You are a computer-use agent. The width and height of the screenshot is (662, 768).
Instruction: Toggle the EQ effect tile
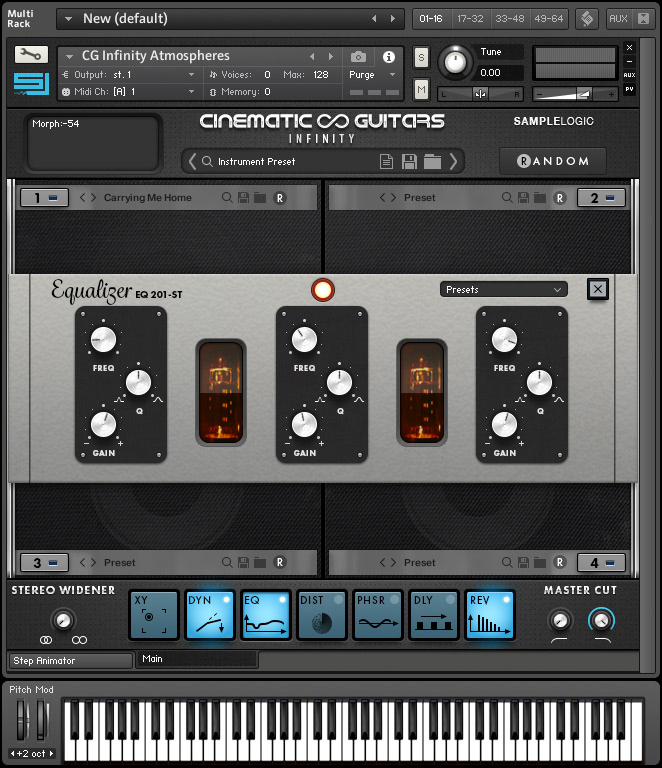click(265, 615)
